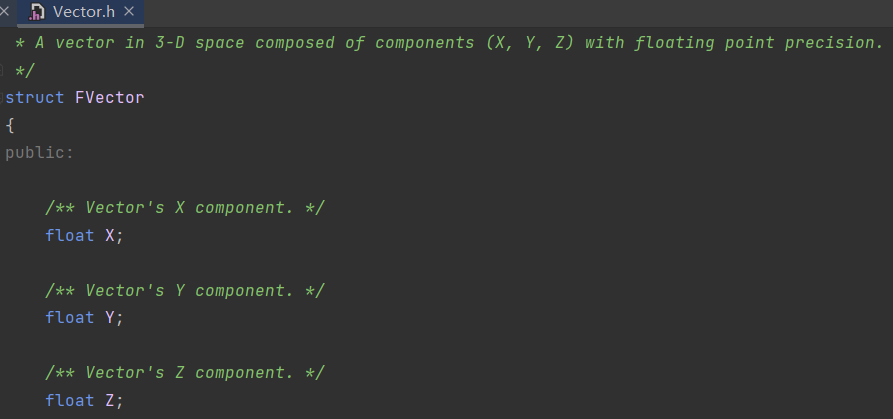Click the float keyword before X

(70, 236)
